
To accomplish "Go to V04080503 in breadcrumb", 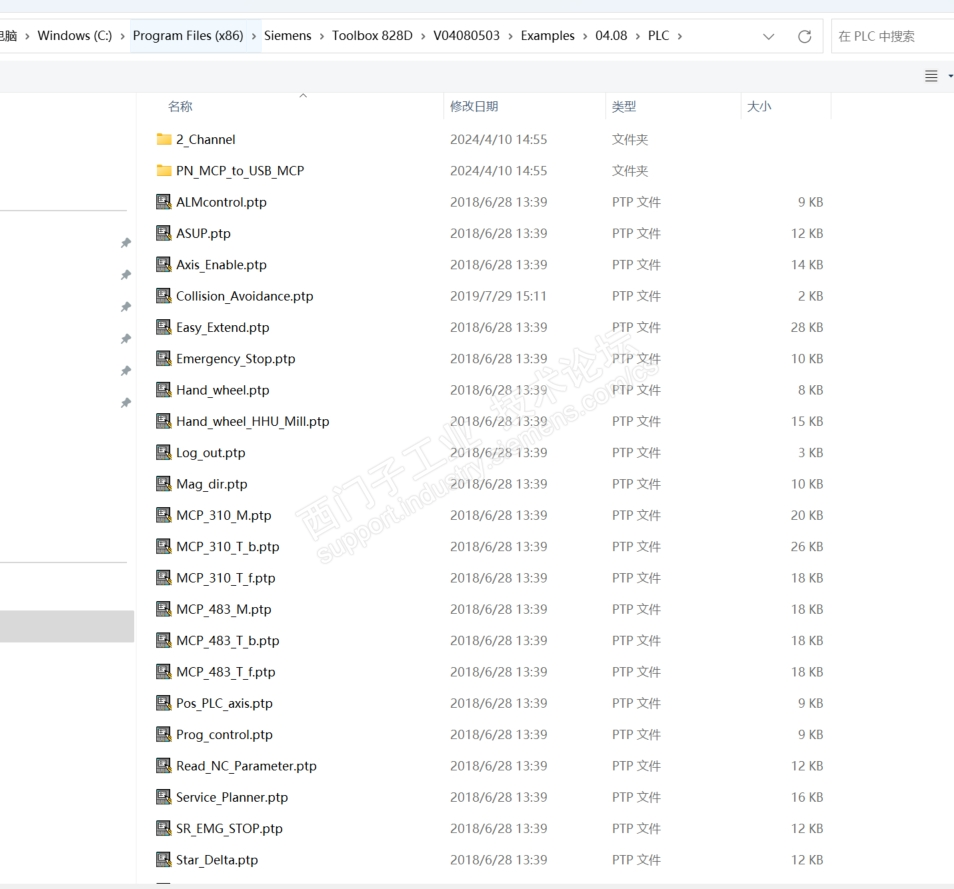I will pos(466,35).
